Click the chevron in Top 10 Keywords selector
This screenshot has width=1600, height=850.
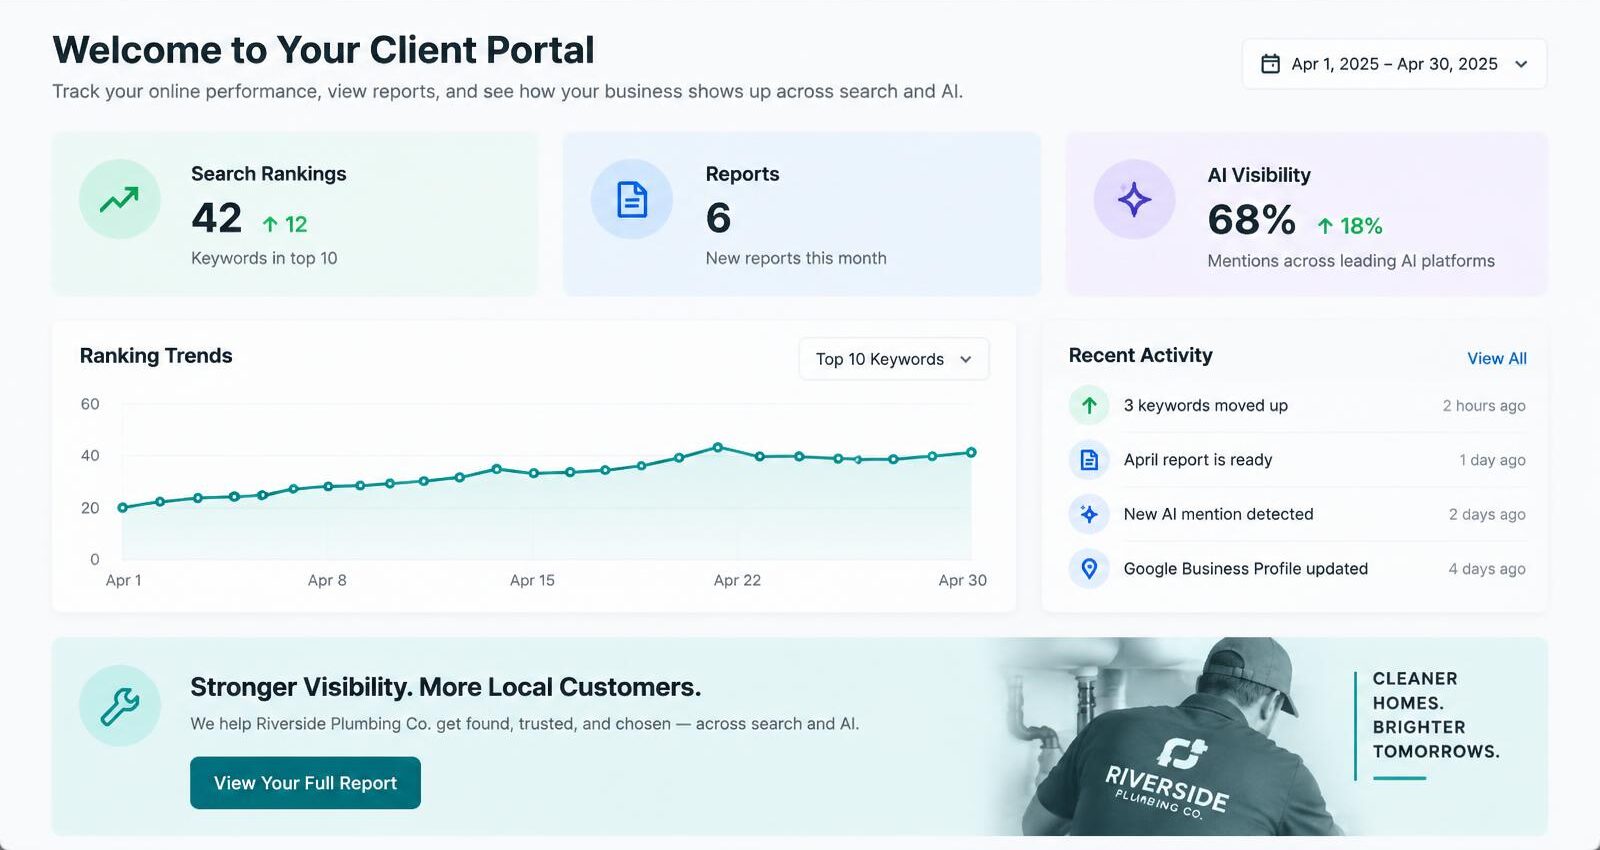coord(965,359)
